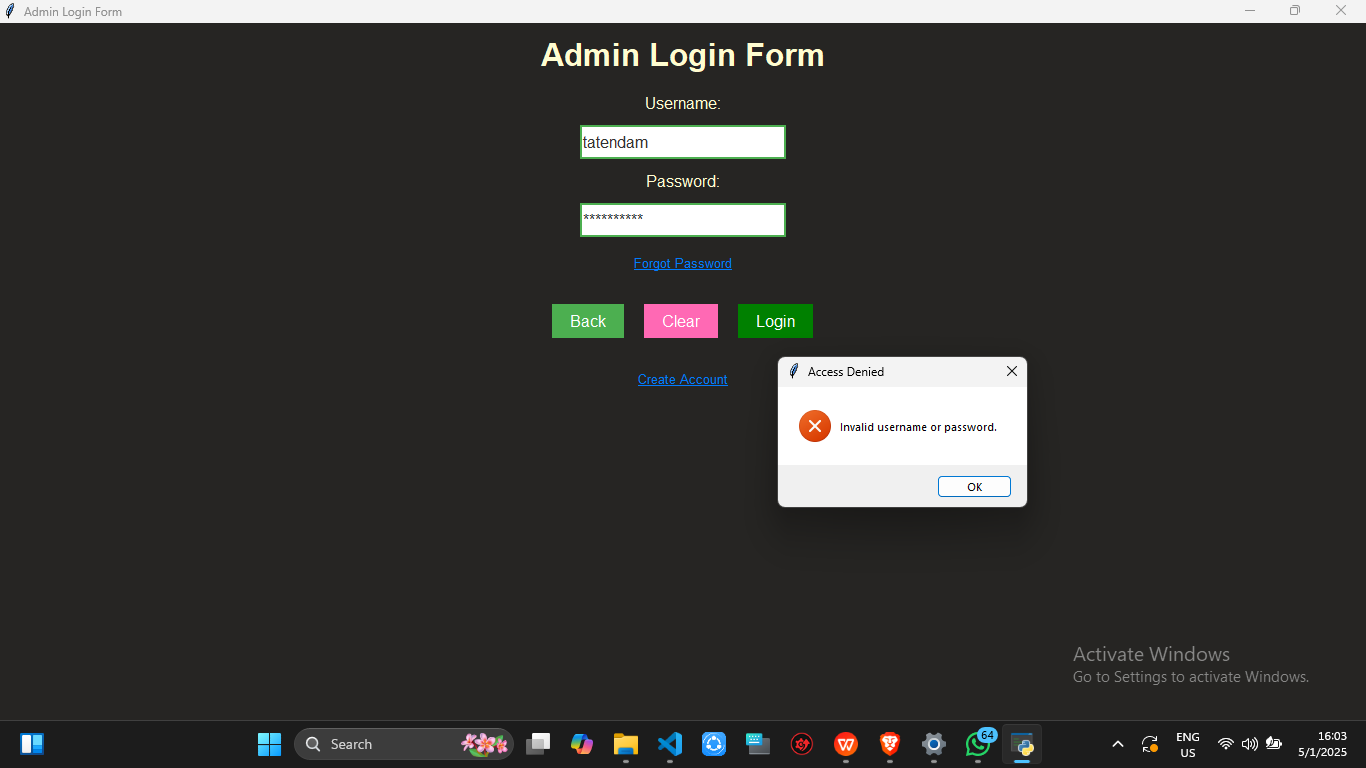Click the green Back button
This screenshot has width=1366, height=768.
click(x=588, y=321)
